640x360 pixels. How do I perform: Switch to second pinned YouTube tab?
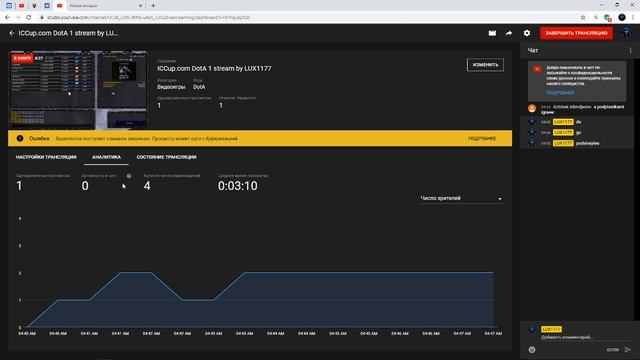pos(22,6)
